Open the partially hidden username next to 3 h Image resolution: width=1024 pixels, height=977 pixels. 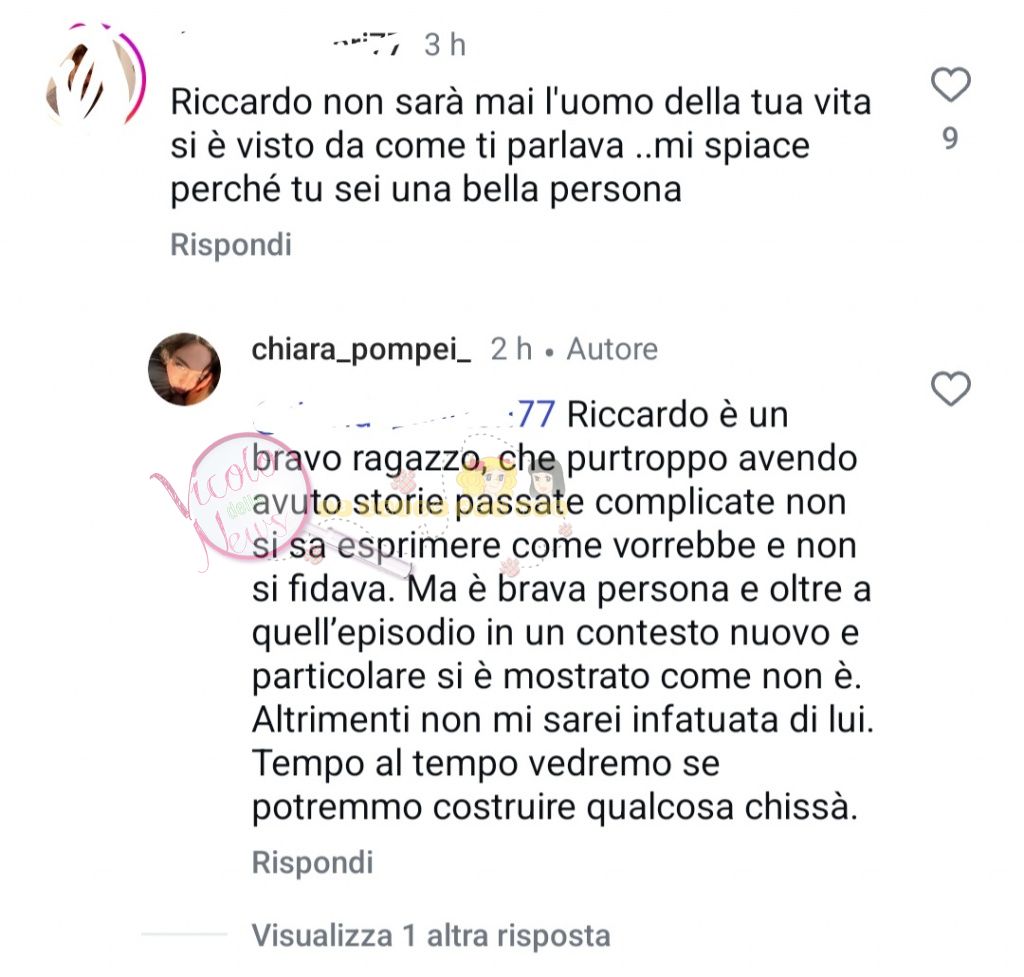click(366, 44)
